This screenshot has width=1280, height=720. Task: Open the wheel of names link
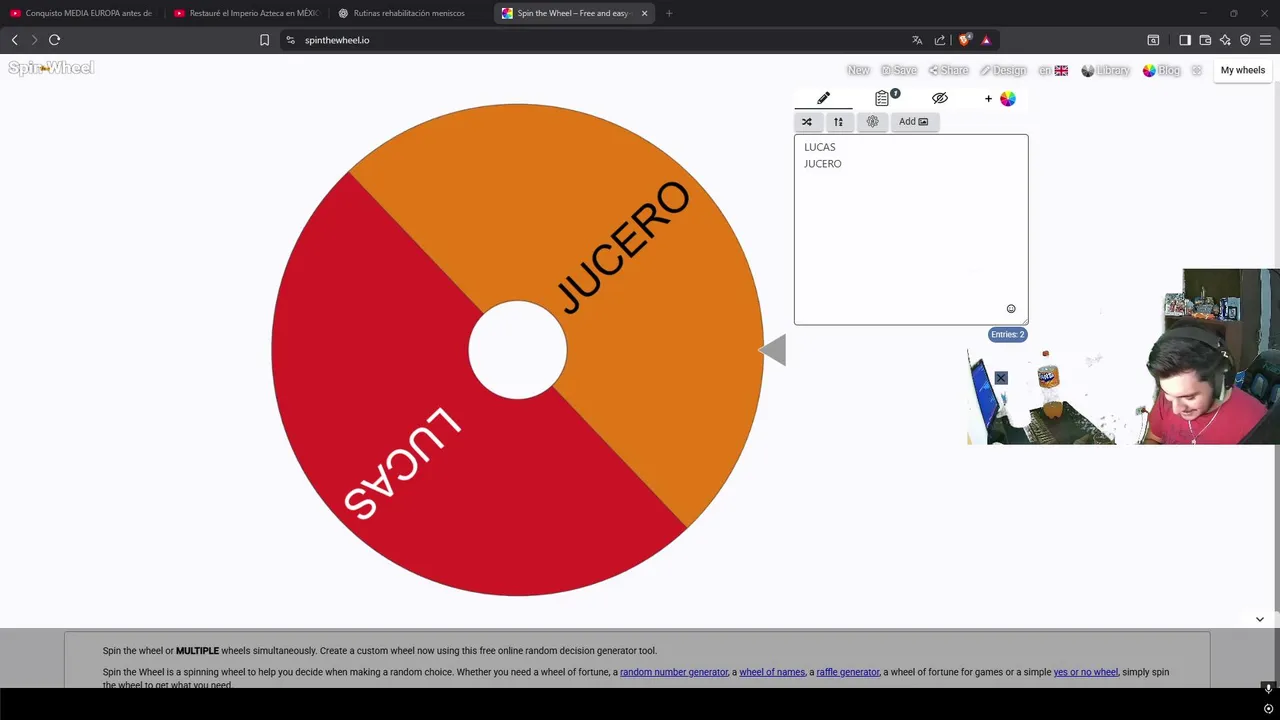pyautogui.click(x=772, y=672)
